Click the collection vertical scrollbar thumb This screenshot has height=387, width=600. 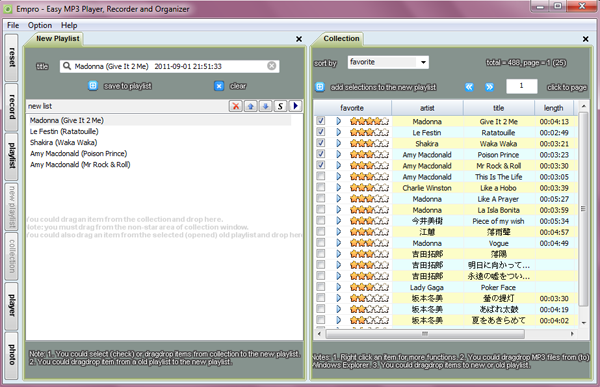coord(583,209)
